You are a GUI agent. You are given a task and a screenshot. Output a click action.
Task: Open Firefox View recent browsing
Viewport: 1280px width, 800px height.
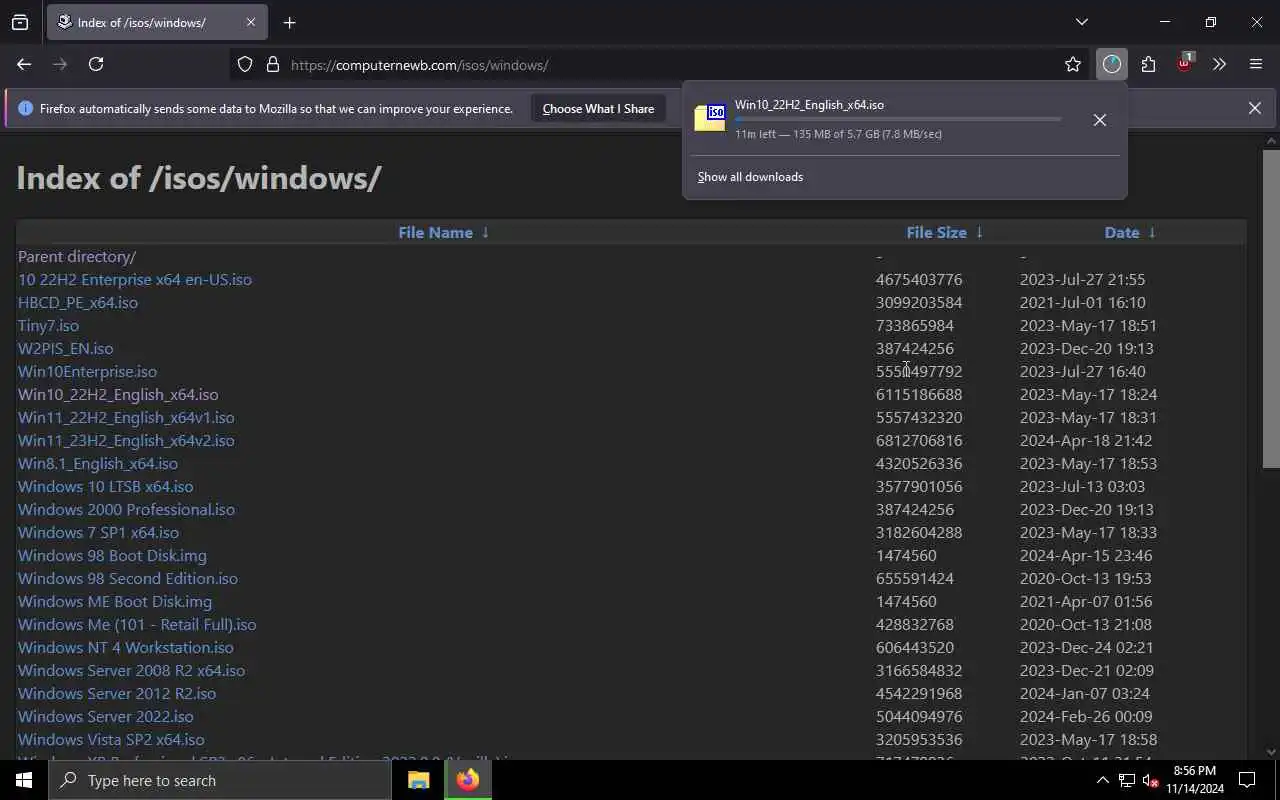pyautogui.click(x=20, y=22)
